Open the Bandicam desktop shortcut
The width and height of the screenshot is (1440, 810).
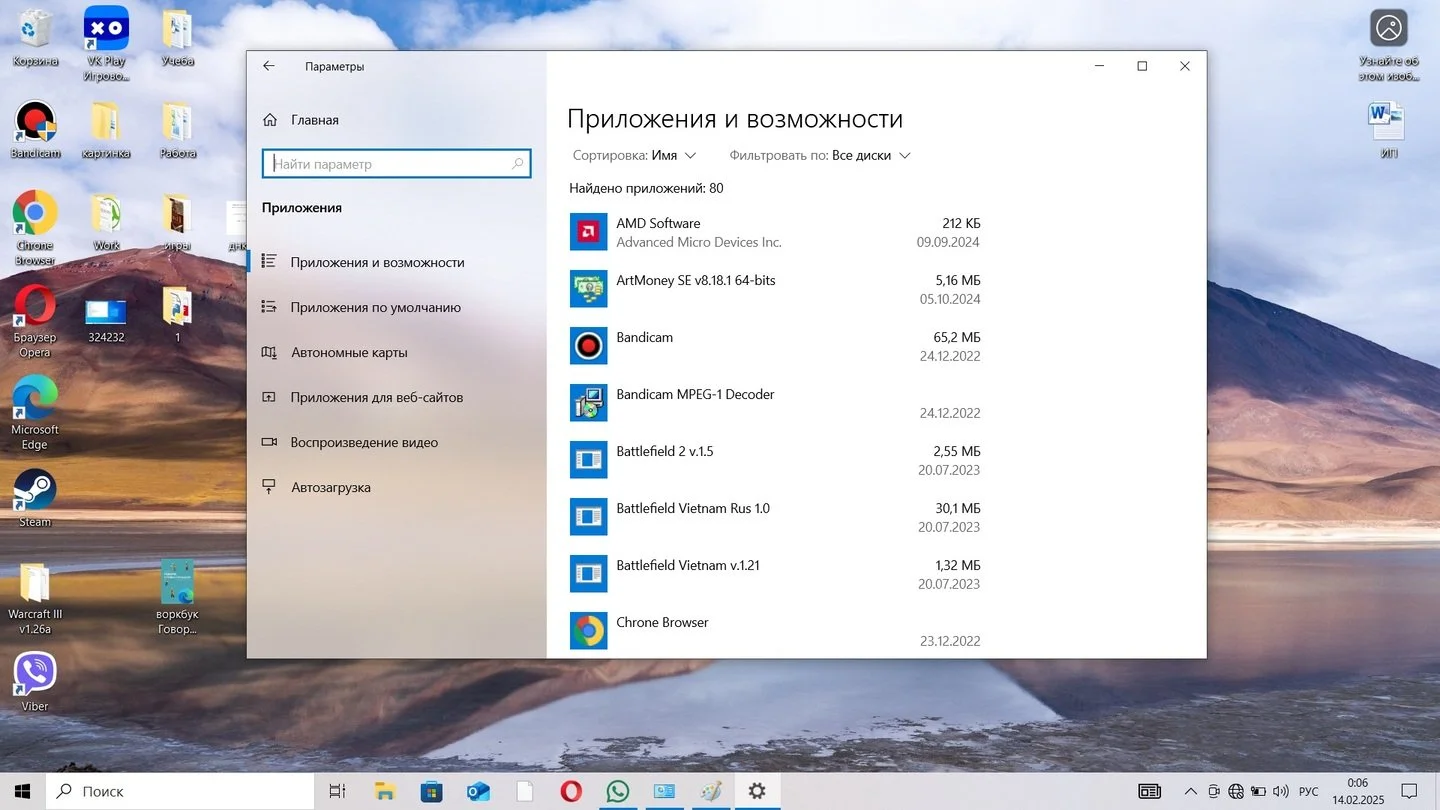tap(35, 130)
